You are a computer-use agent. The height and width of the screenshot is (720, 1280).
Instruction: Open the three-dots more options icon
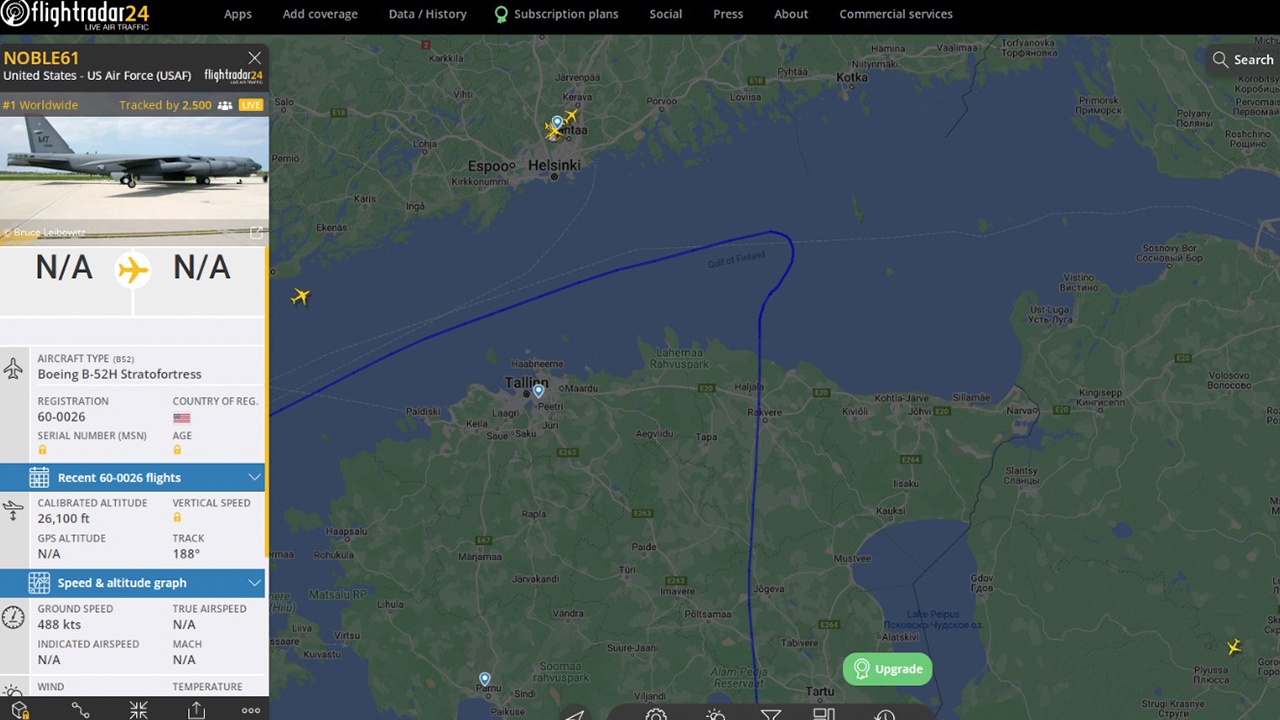pos(251,710)
